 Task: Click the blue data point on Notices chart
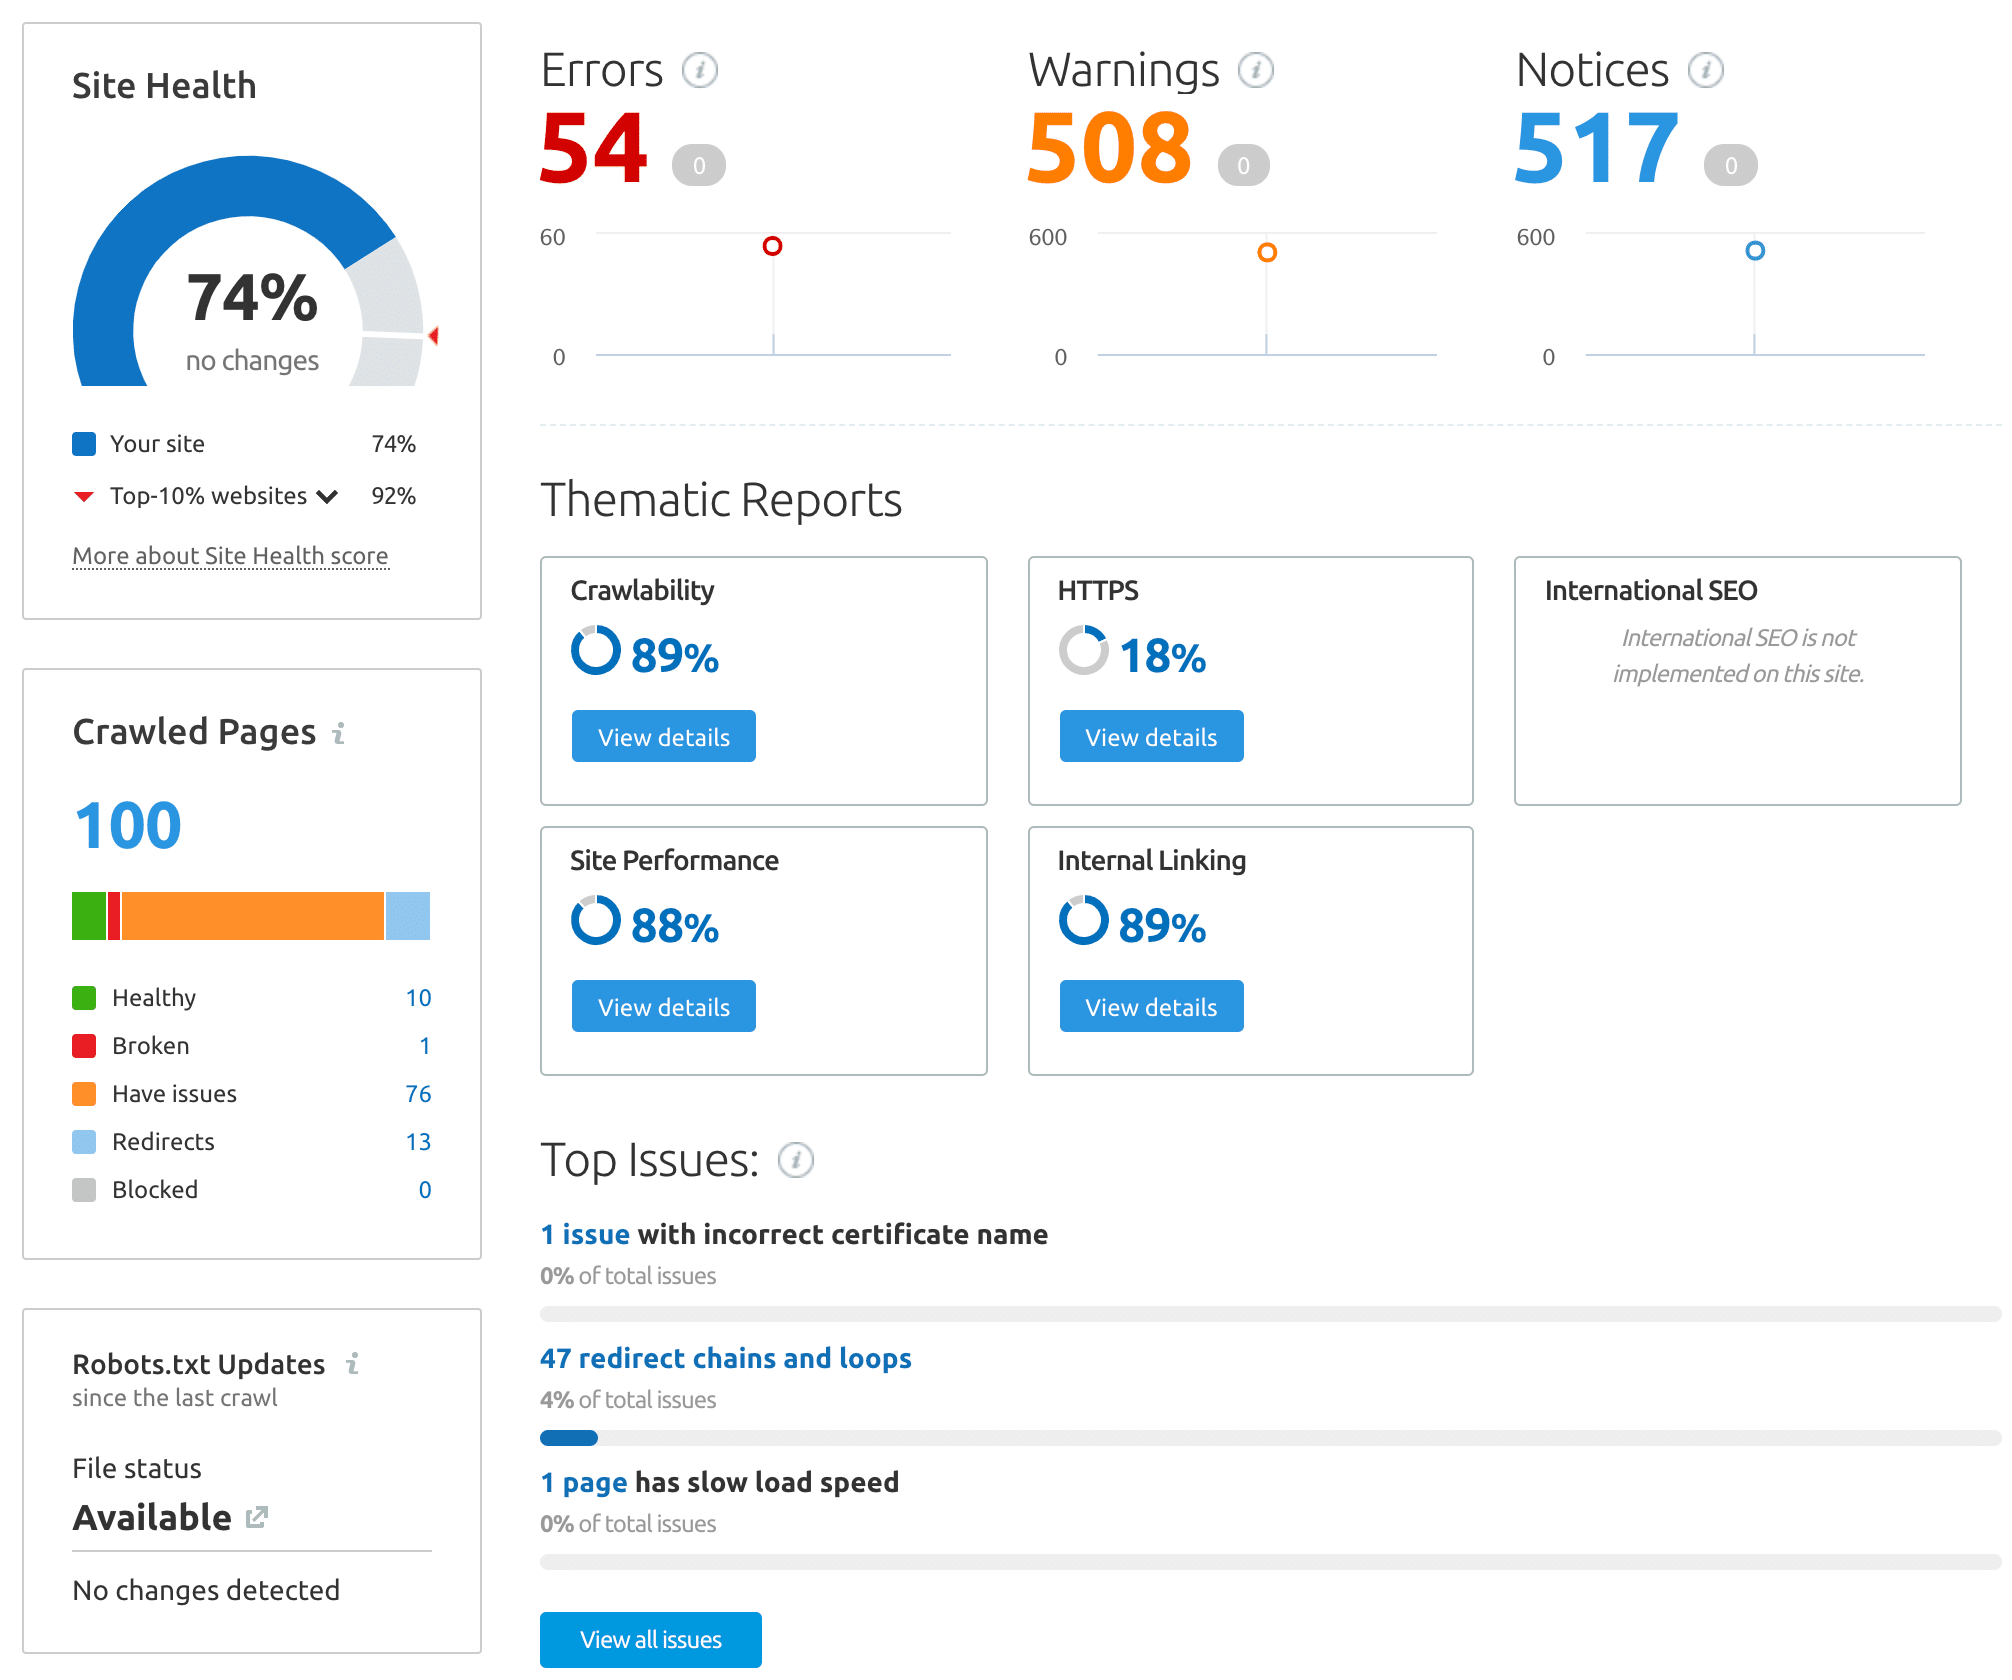(x=1755, y=250)
